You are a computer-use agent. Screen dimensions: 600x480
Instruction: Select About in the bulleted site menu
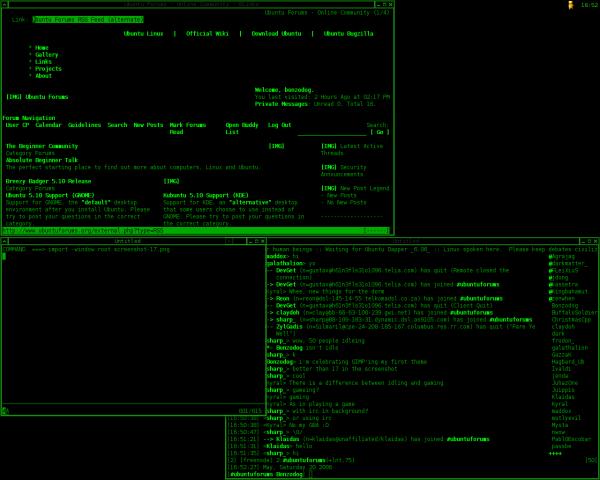click(43, 76)
